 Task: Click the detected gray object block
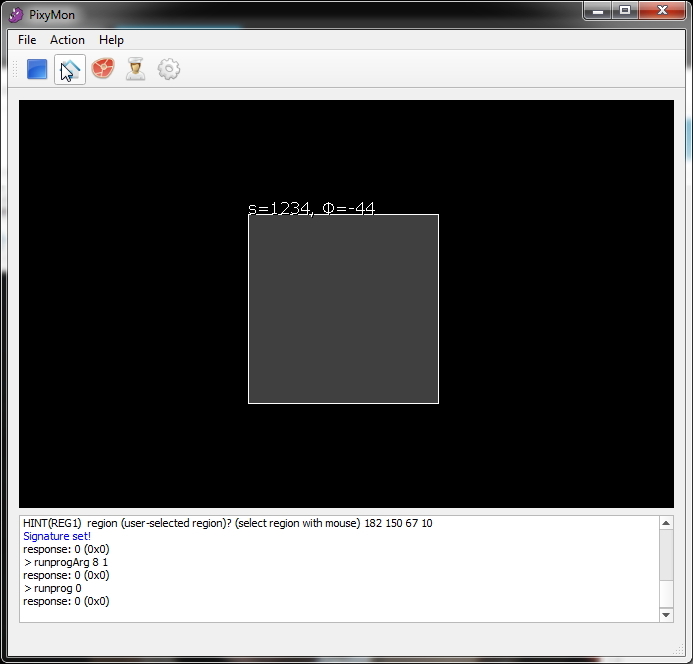point(343,309)
